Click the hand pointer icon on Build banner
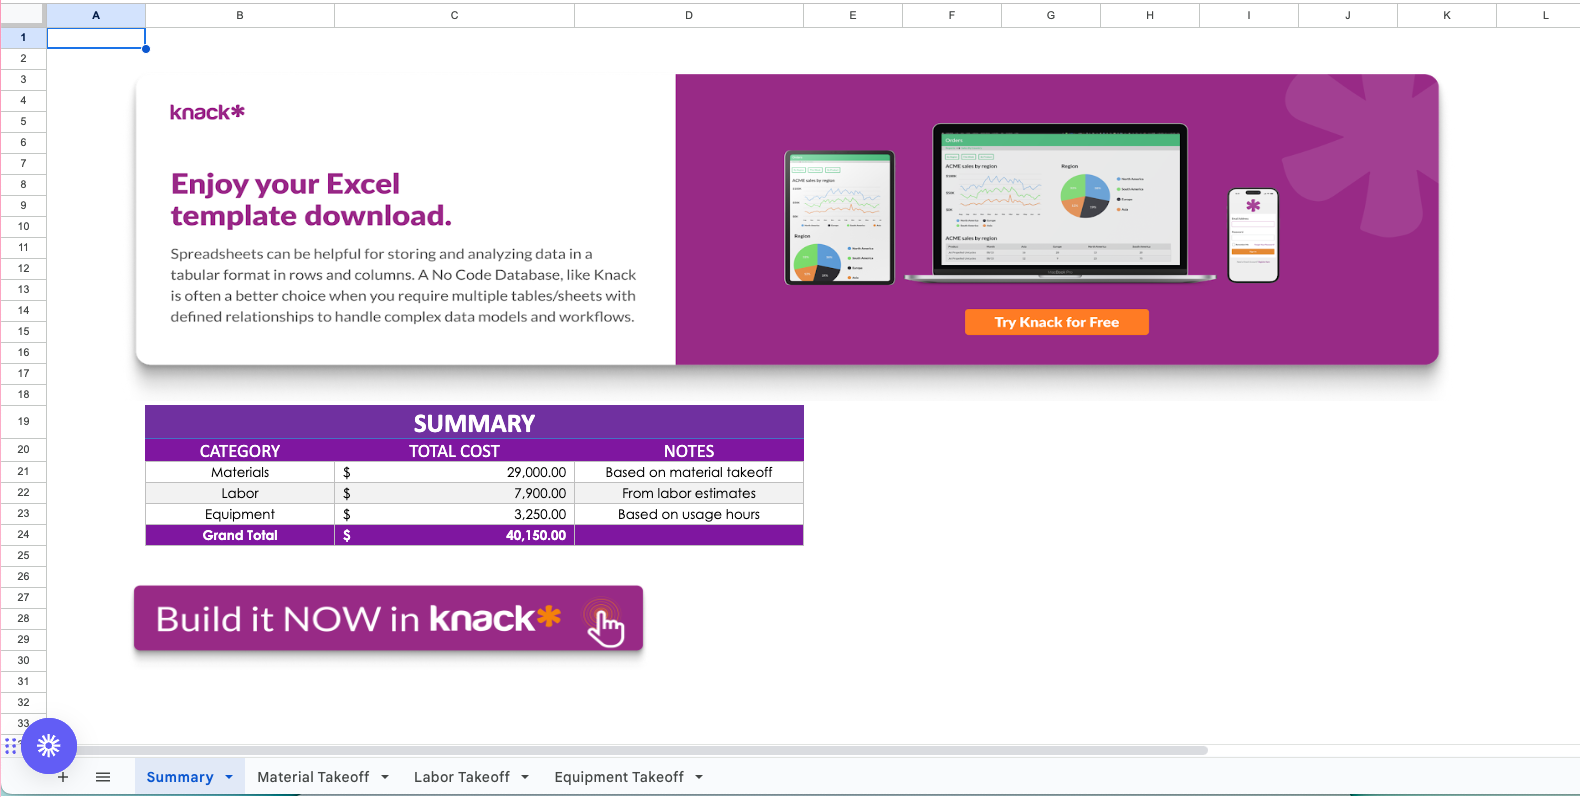1580x797 pixels. (605, 625)
